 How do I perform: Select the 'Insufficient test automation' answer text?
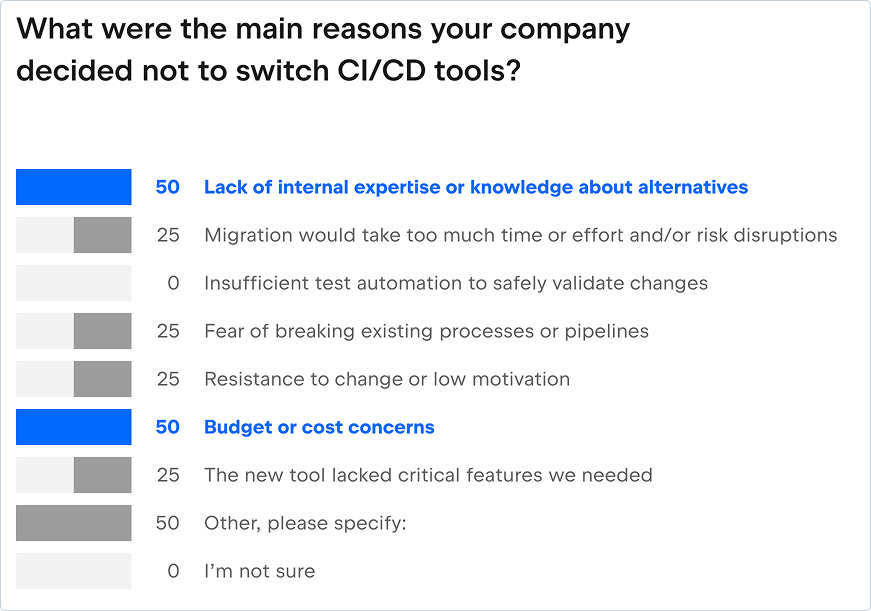[x=455, y=283]
